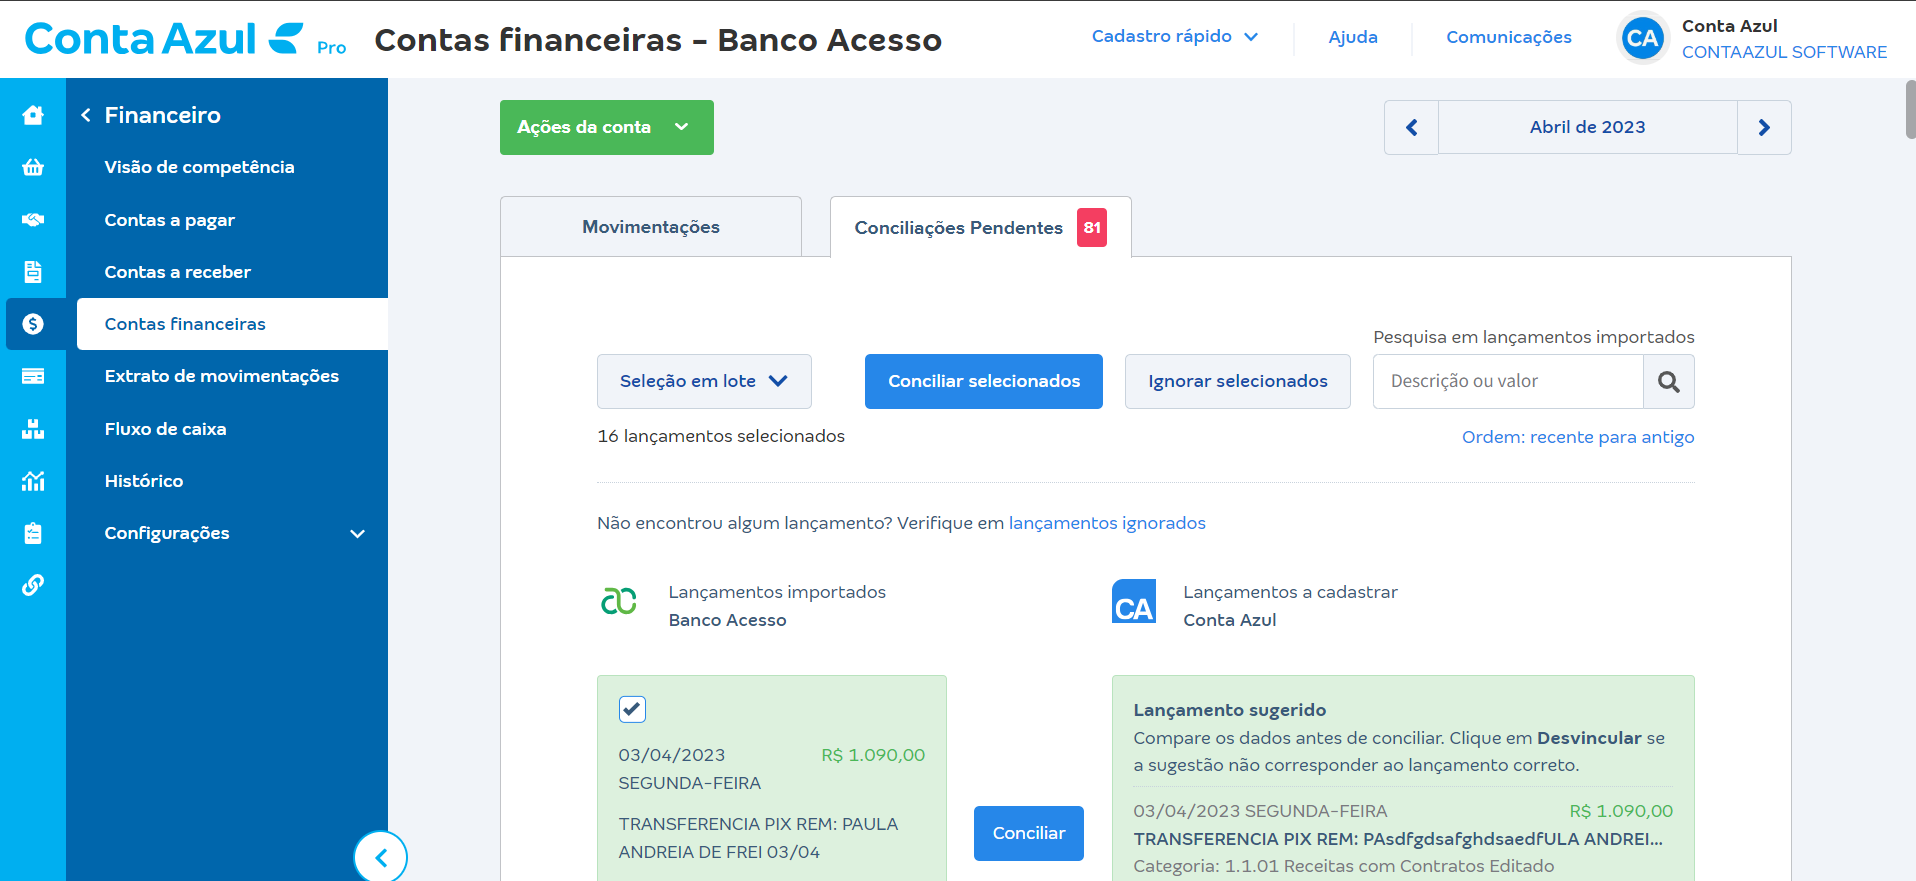Open the document invoices icon

[x=33, y=271]
